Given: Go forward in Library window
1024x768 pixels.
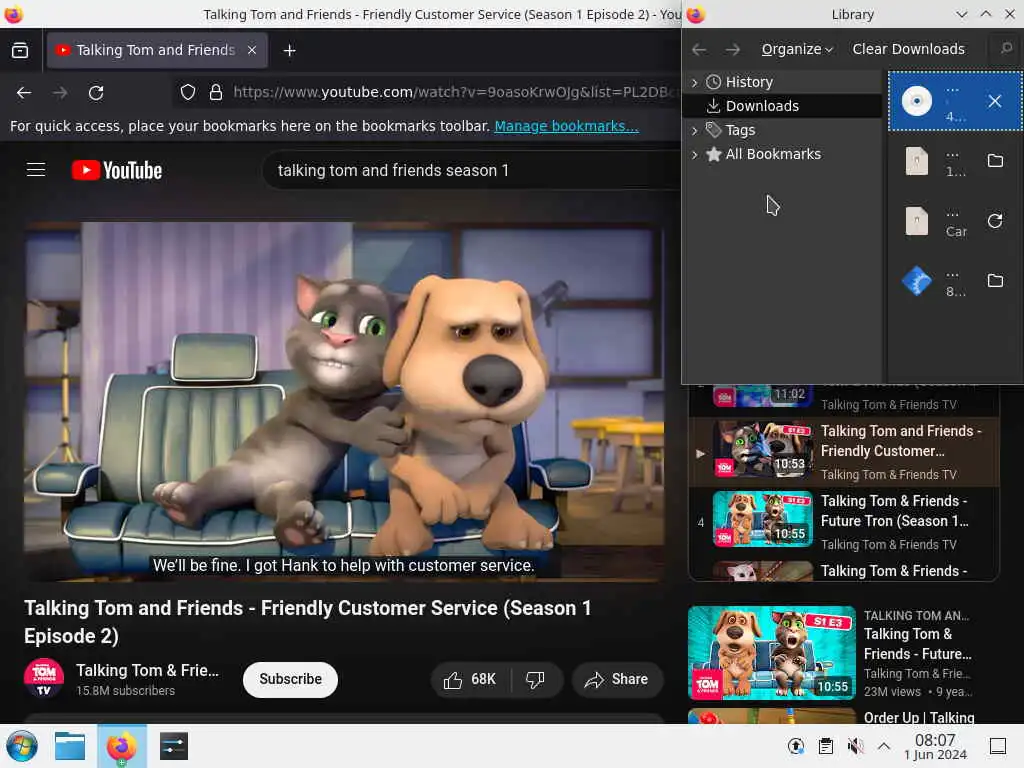Looking at the screenshot, I should (x=733, y=49).
